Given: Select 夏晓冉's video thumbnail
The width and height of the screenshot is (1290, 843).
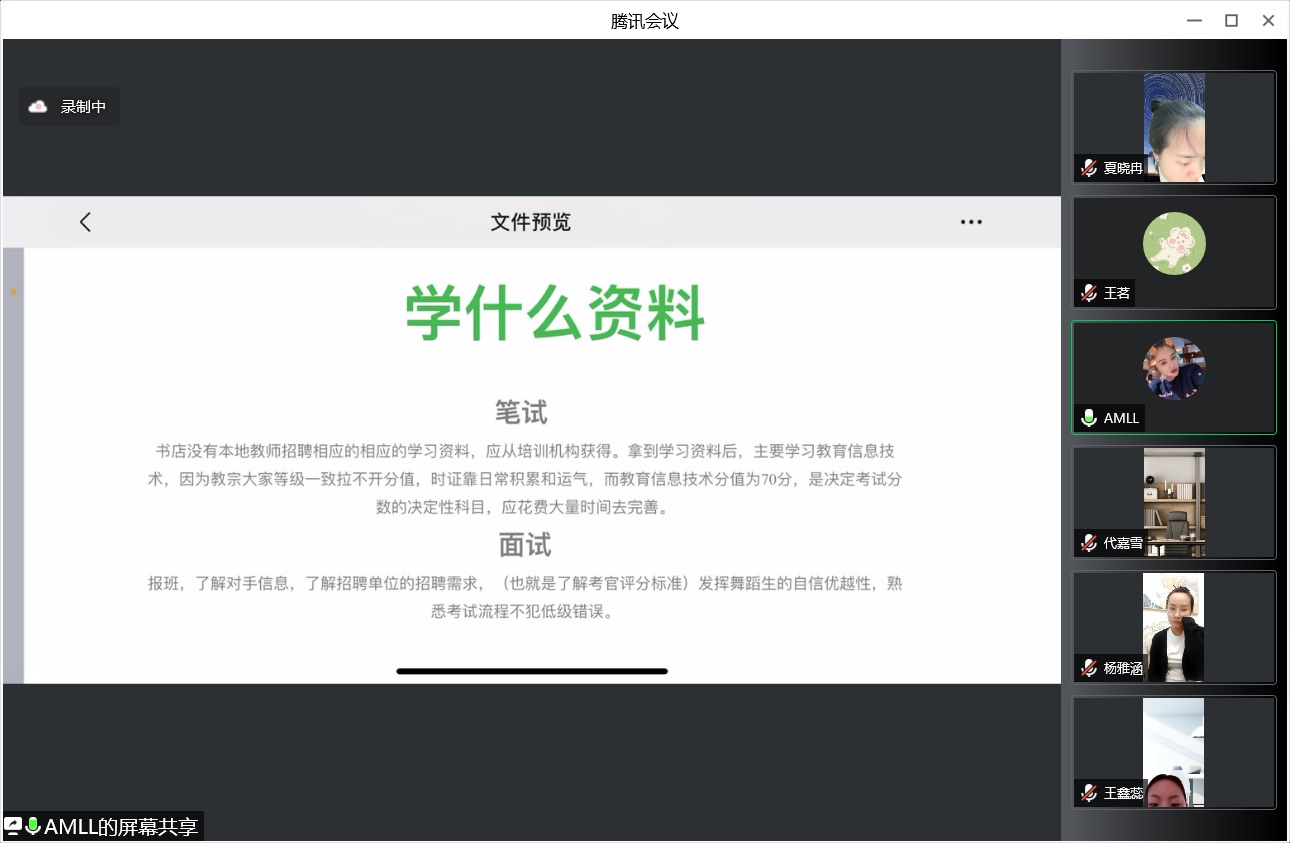Looking at the screenshot, I should point(1174,126).
